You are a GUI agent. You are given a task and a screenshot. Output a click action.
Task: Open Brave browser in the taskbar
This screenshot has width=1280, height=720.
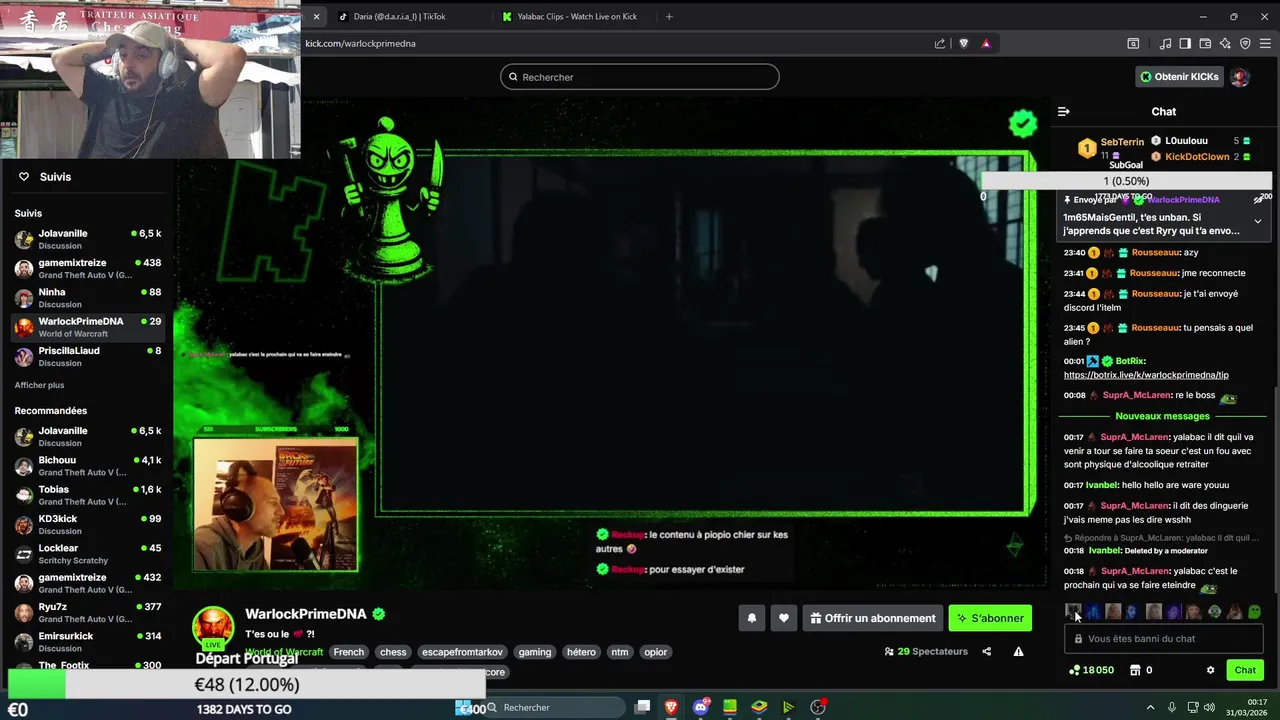pos(671,707)
